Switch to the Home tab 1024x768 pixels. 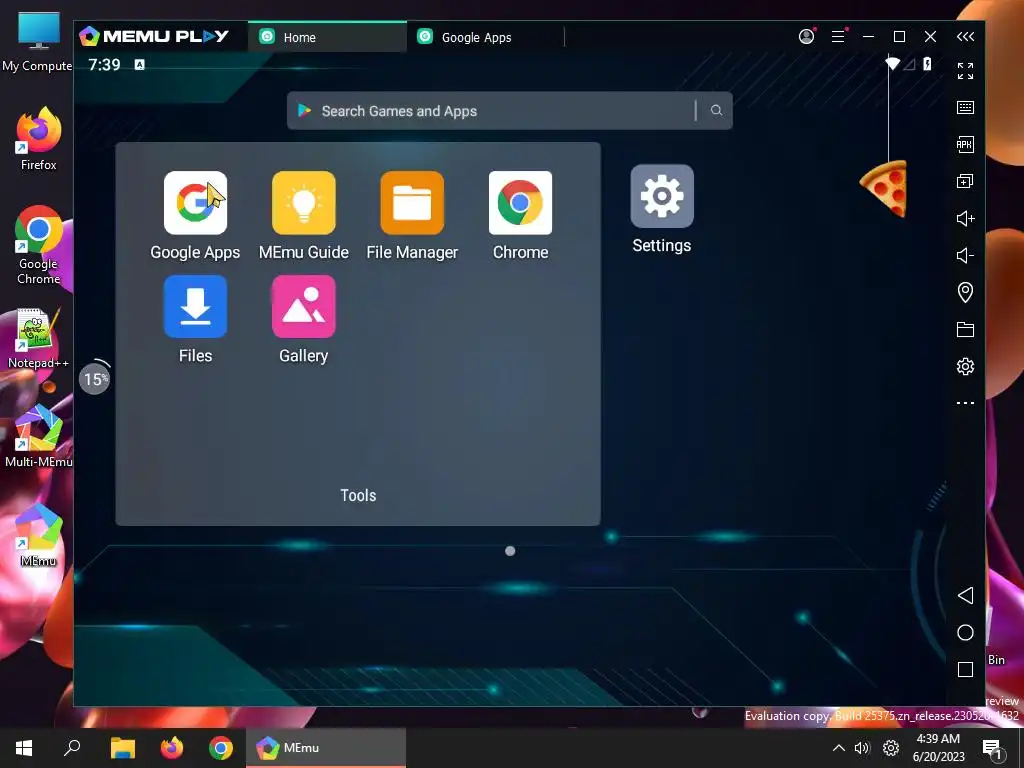tap(327, 37)
